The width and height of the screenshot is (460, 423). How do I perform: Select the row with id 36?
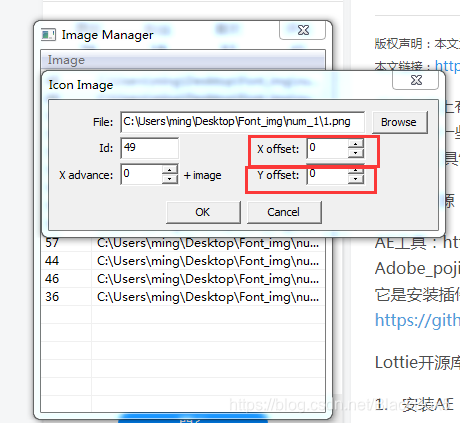coord(183,297)
